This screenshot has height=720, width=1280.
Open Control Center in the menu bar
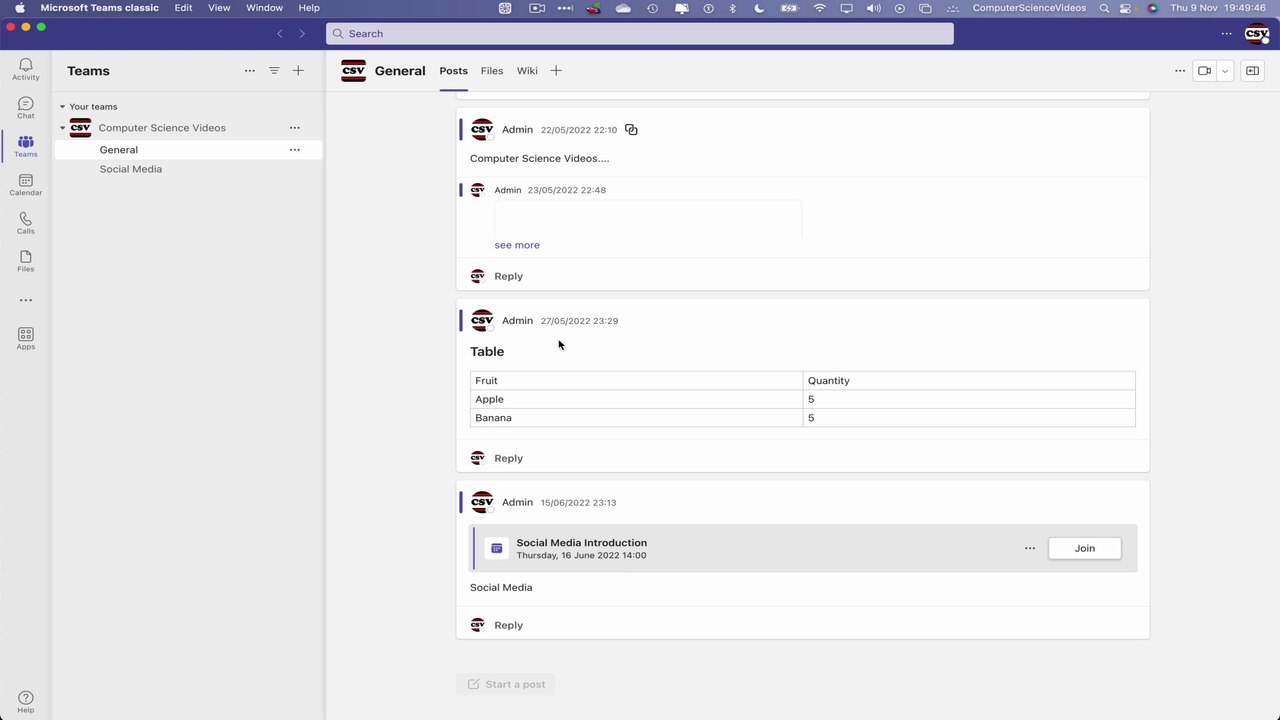(1127, 8)
